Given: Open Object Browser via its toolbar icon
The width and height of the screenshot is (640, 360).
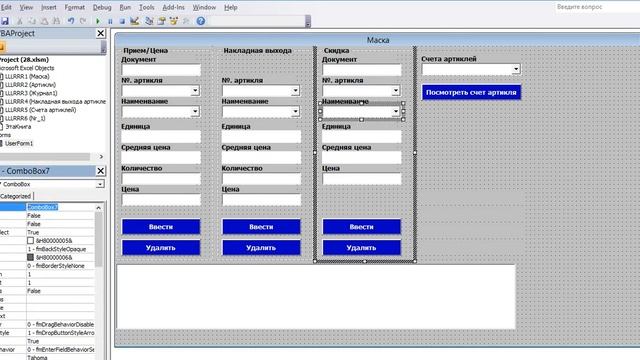Looking at the screenshot, I should click(174, 21).
